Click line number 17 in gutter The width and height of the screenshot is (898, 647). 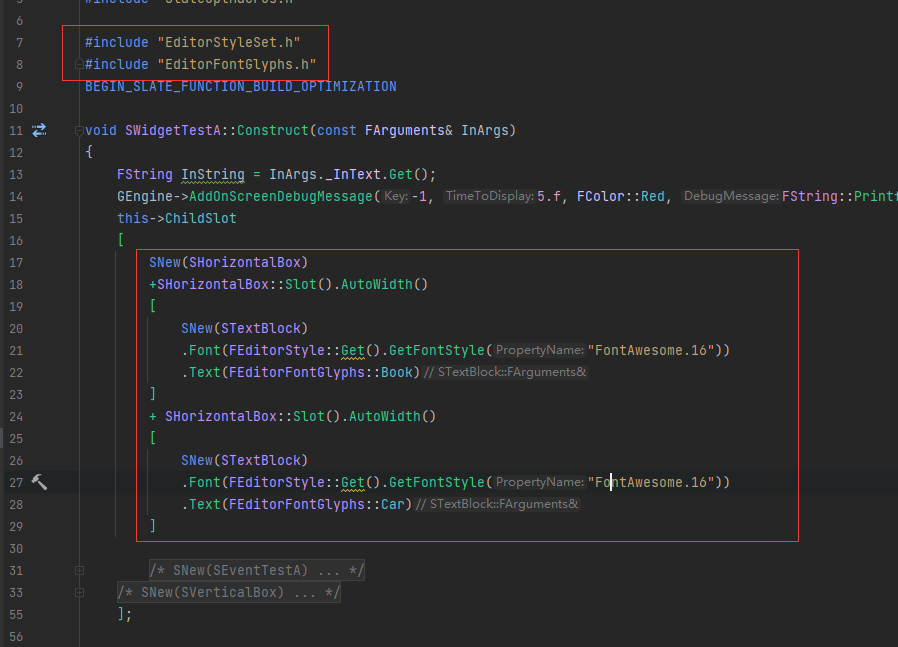[15, 262]
